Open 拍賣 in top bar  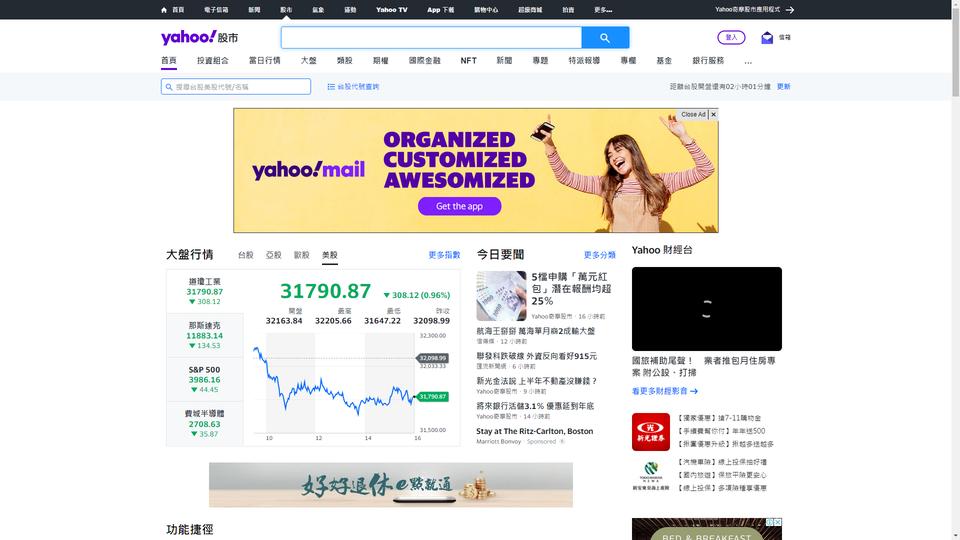tap(568, 10)
